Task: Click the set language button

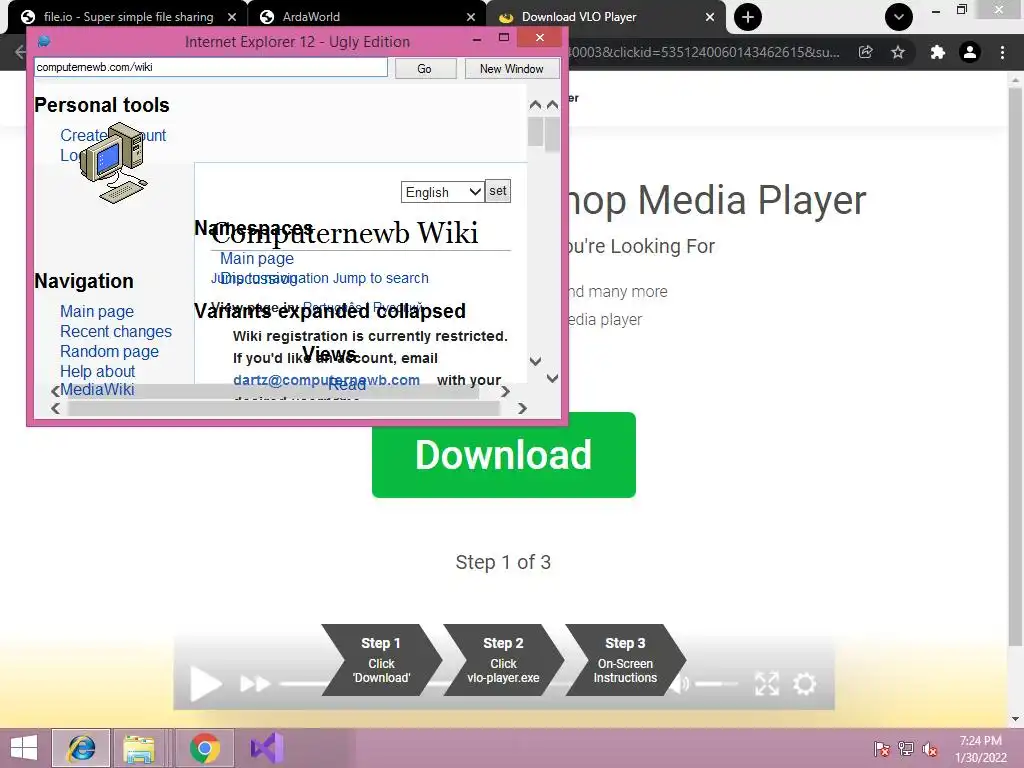Action: [x=498, y=191]
